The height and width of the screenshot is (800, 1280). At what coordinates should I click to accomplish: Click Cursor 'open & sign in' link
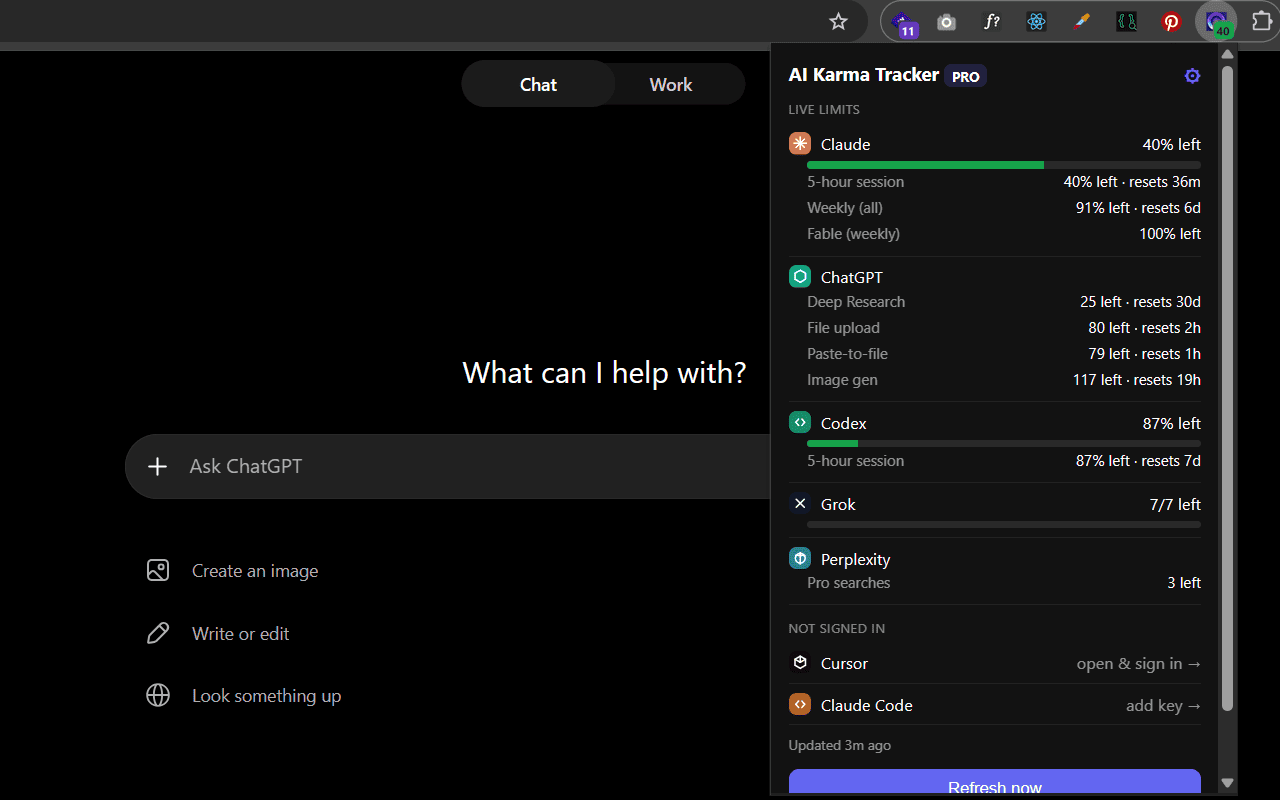point(1139,663)
